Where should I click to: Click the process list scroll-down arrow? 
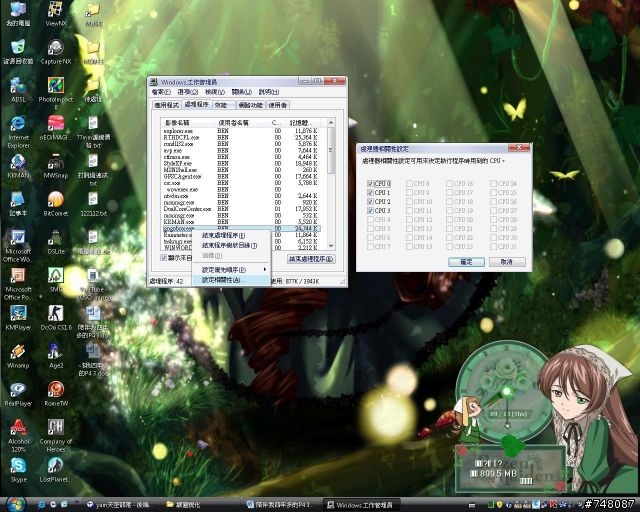click(331, 246)
